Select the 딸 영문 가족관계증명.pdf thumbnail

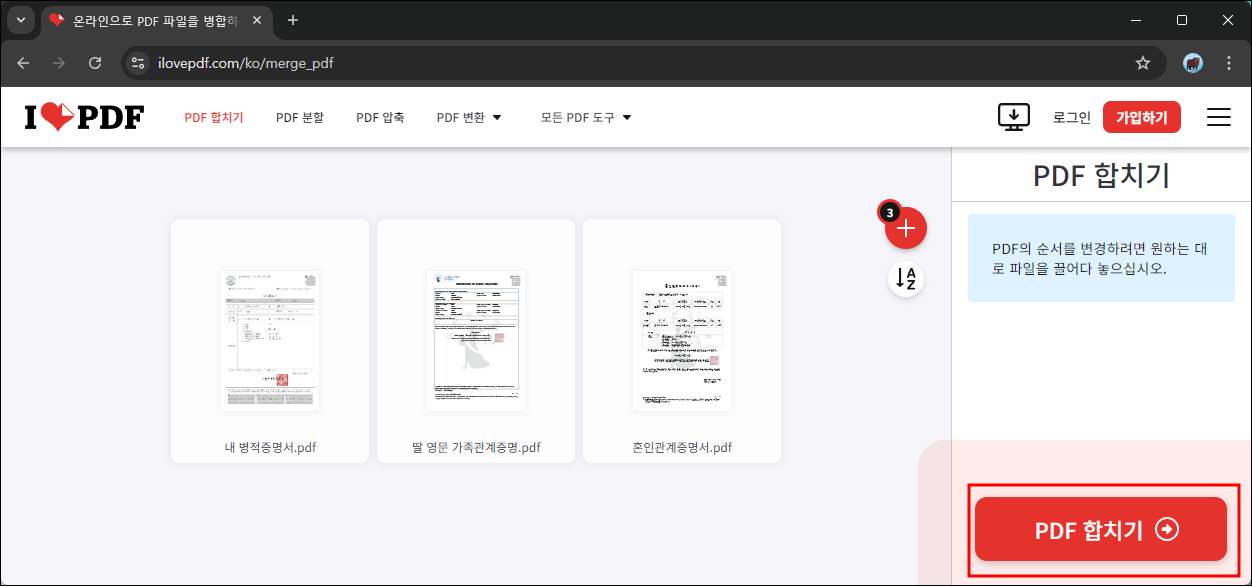476,340
